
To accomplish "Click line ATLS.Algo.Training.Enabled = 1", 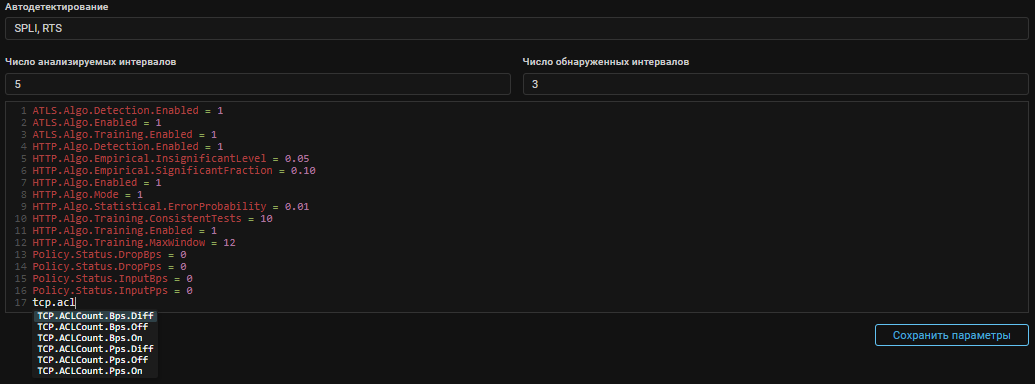I will pos(125,134).
